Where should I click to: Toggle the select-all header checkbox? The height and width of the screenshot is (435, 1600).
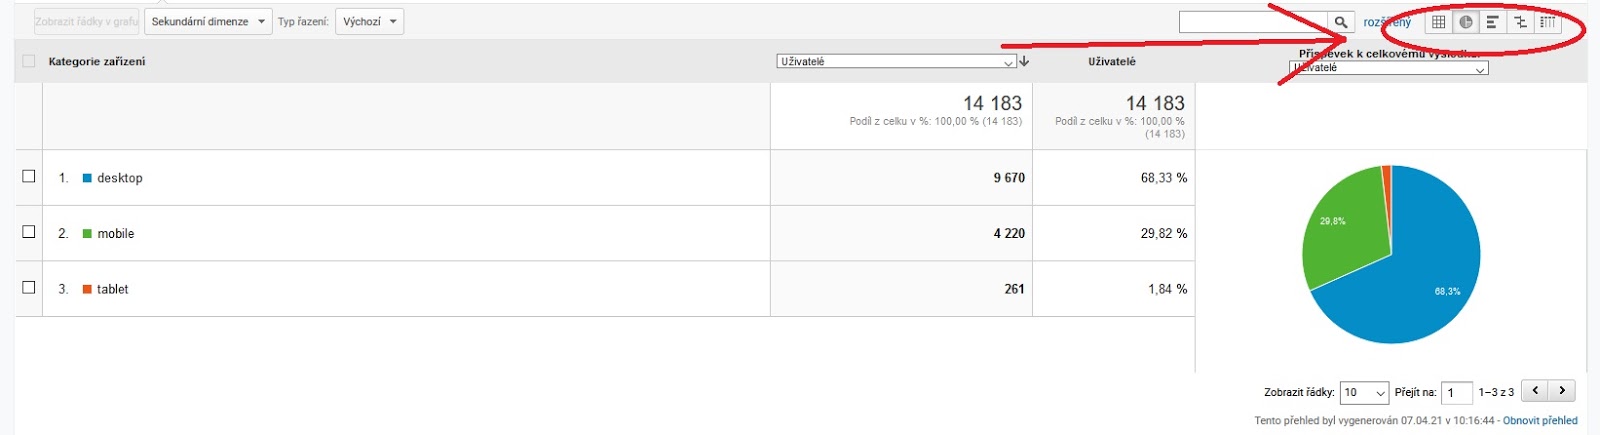pos(29,61)
